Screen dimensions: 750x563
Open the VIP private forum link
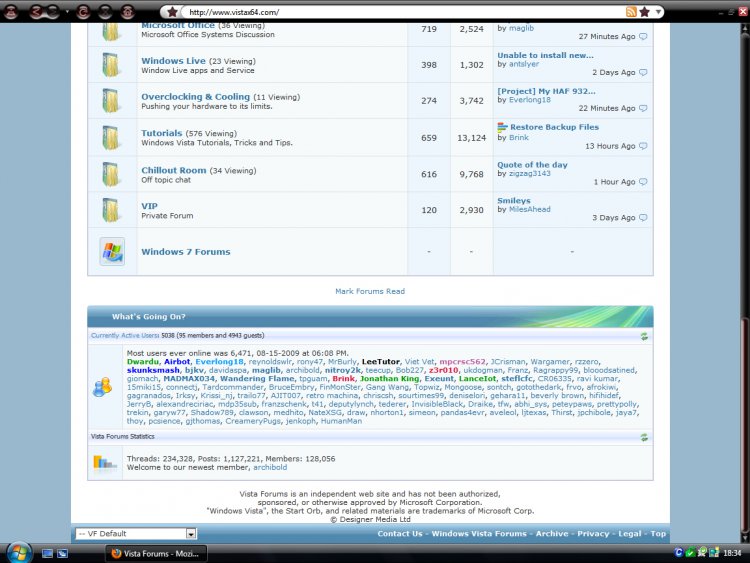click(149, 206)
